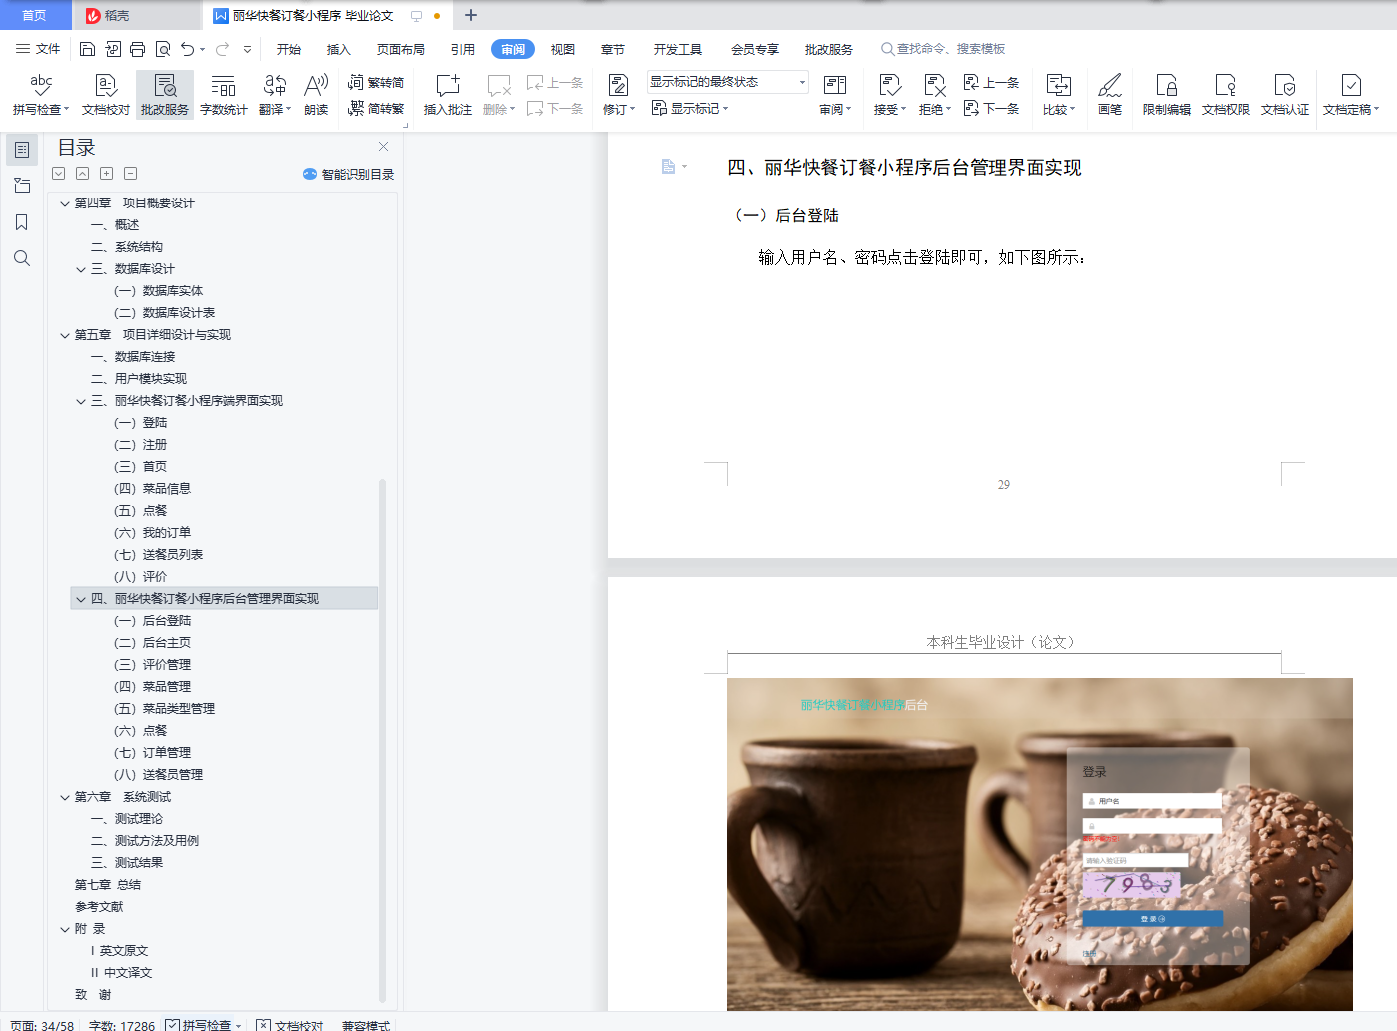The image size is (1397, 1031).
Task: Click the Undo arrow icon
Action: click(x=187, y=49)
